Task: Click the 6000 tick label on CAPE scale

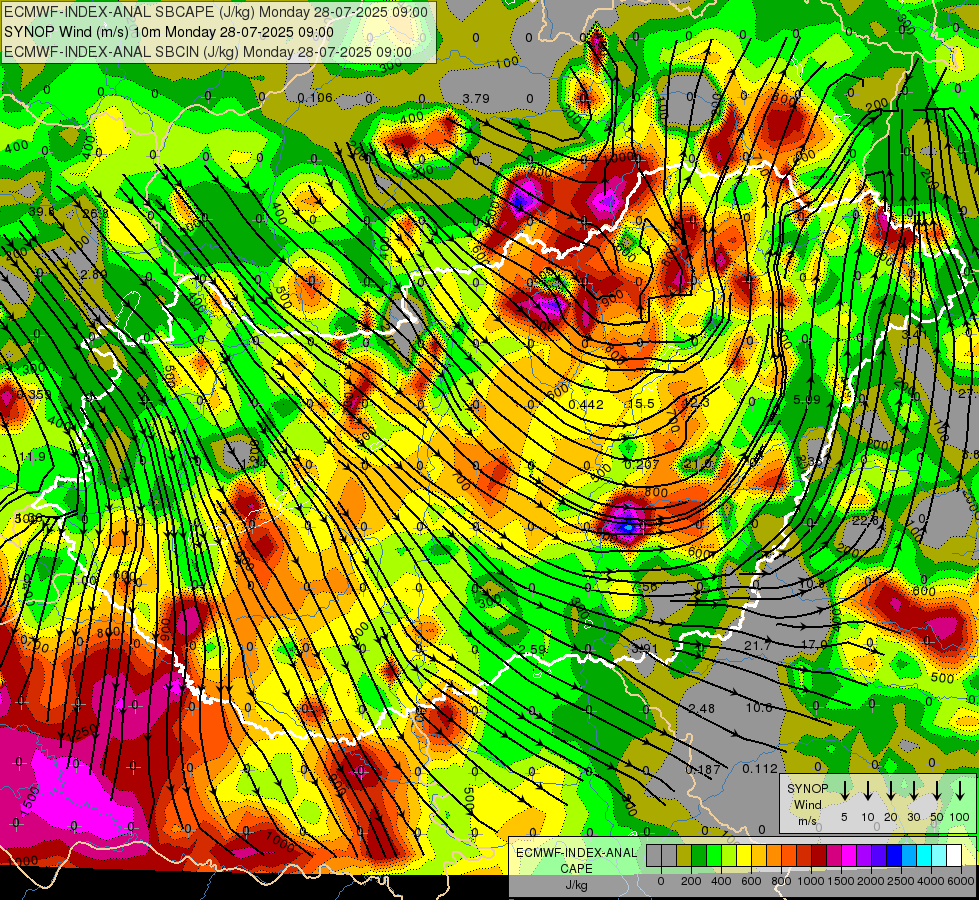Action: pyautogui.click(x=961, y=881)
